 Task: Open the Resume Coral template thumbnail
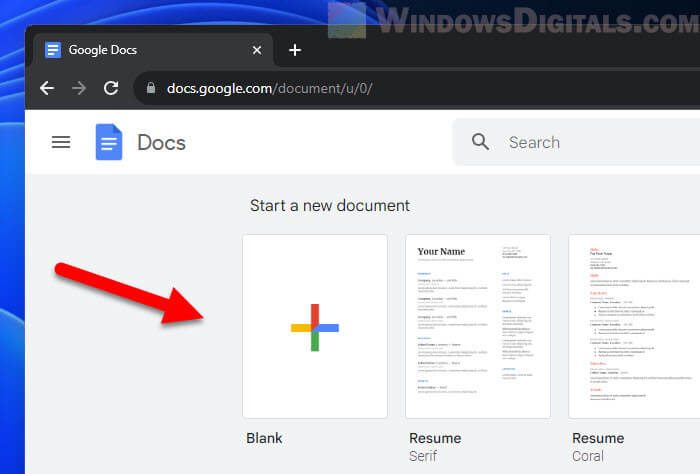click(x=634, y=327)
